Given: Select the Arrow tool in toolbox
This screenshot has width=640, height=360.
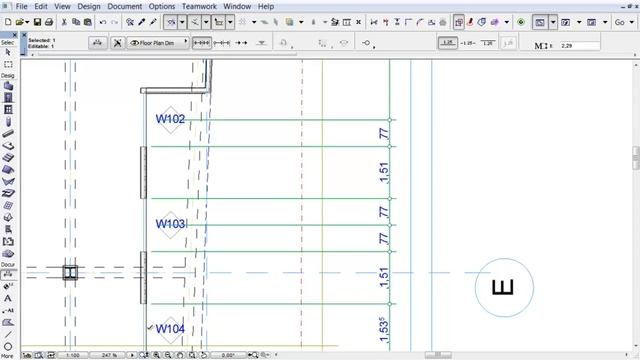Looking at the screenshot, I should click(8, 53).
